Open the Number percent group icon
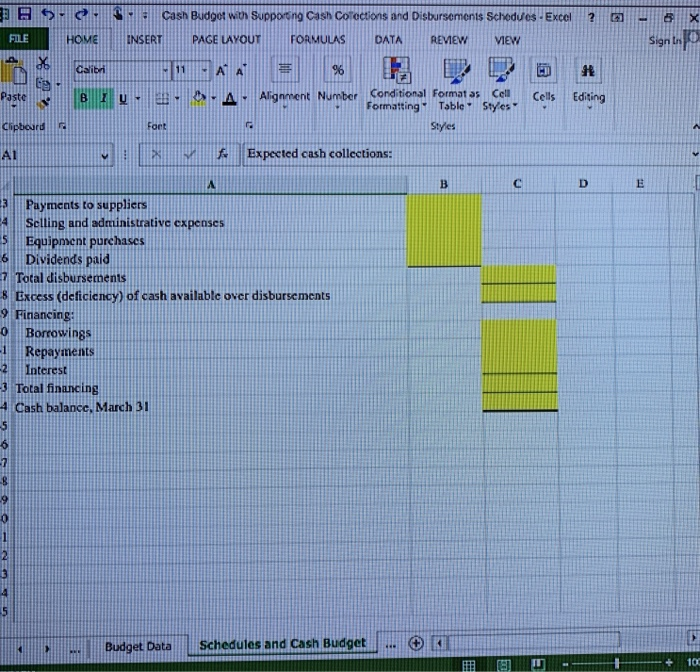The height and width of the screenshot is (672, 700). pyautogui.click(x=338, y=70)
